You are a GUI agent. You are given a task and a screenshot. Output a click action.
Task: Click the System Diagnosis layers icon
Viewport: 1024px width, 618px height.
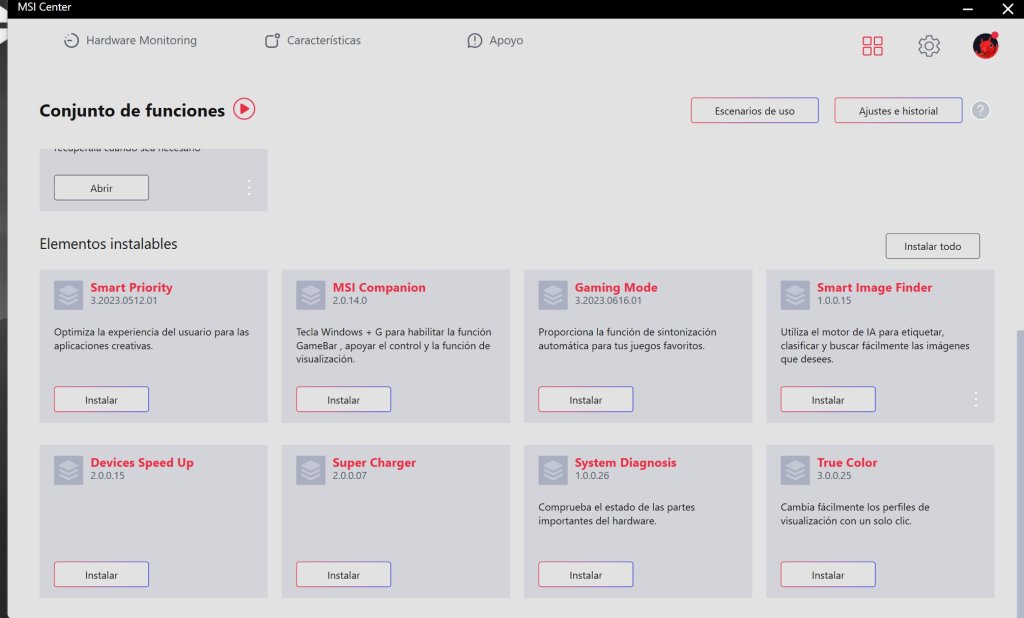553,470
